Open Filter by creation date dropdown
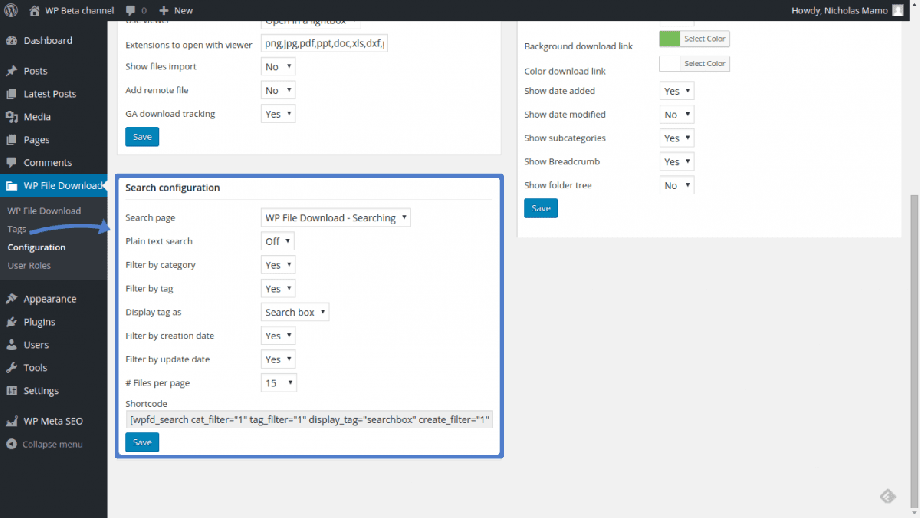This screenshot has width=920, height=518. coord(278,336)
